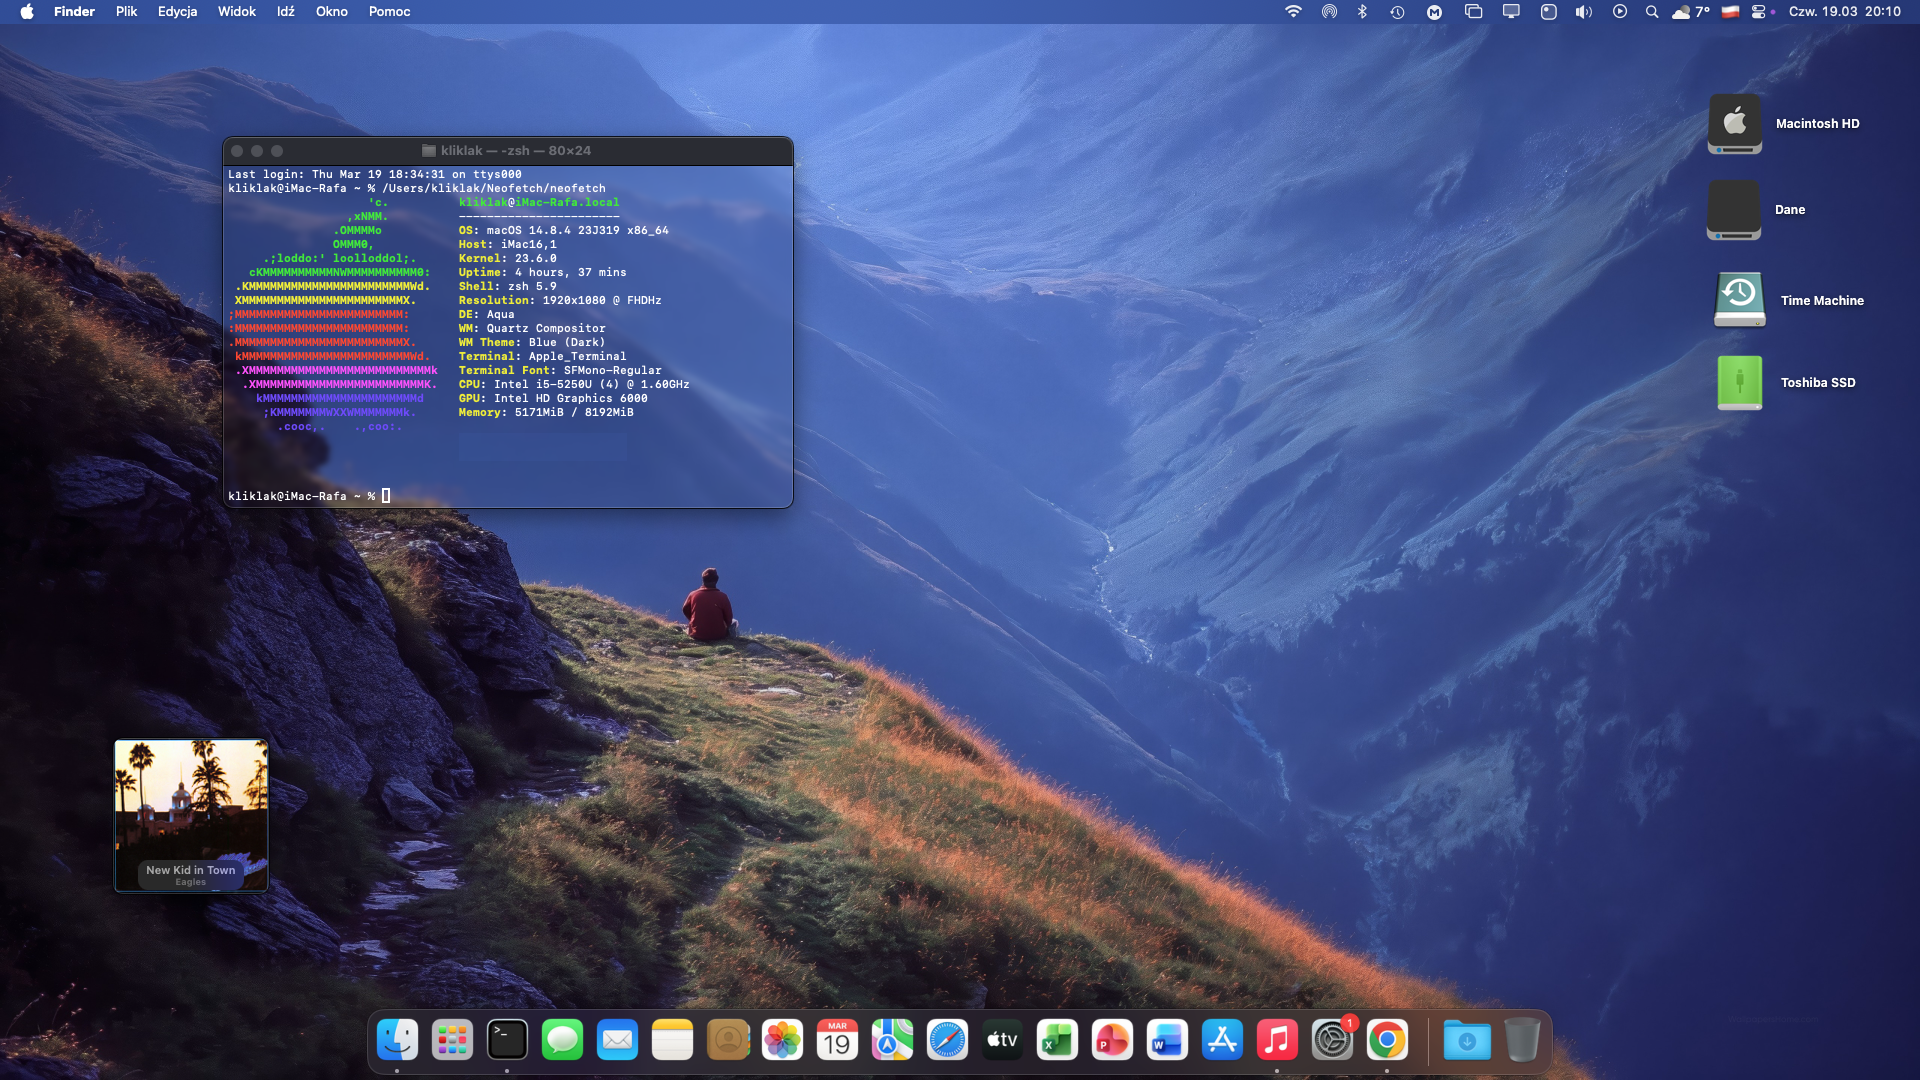Open the Photos app from the Dock
Viewport: 1920px width, 1080px height.
782,1041
